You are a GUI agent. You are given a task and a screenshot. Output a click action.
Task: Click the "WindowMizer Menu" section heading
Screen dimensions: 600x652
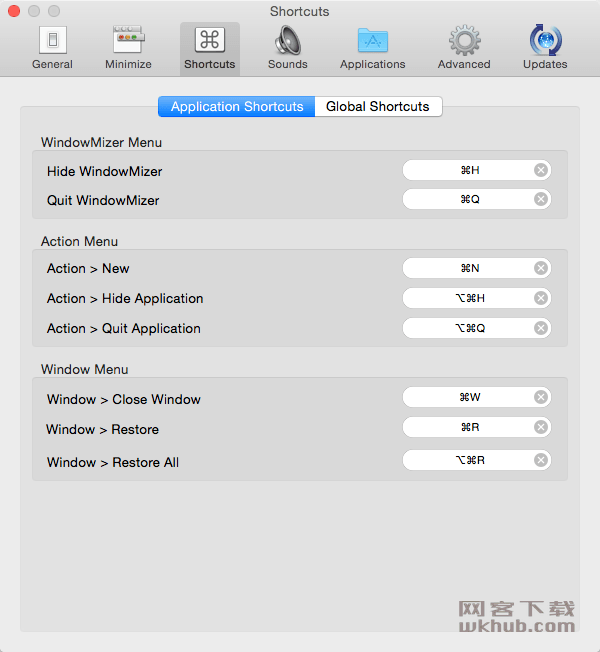(x=101, y=143)
